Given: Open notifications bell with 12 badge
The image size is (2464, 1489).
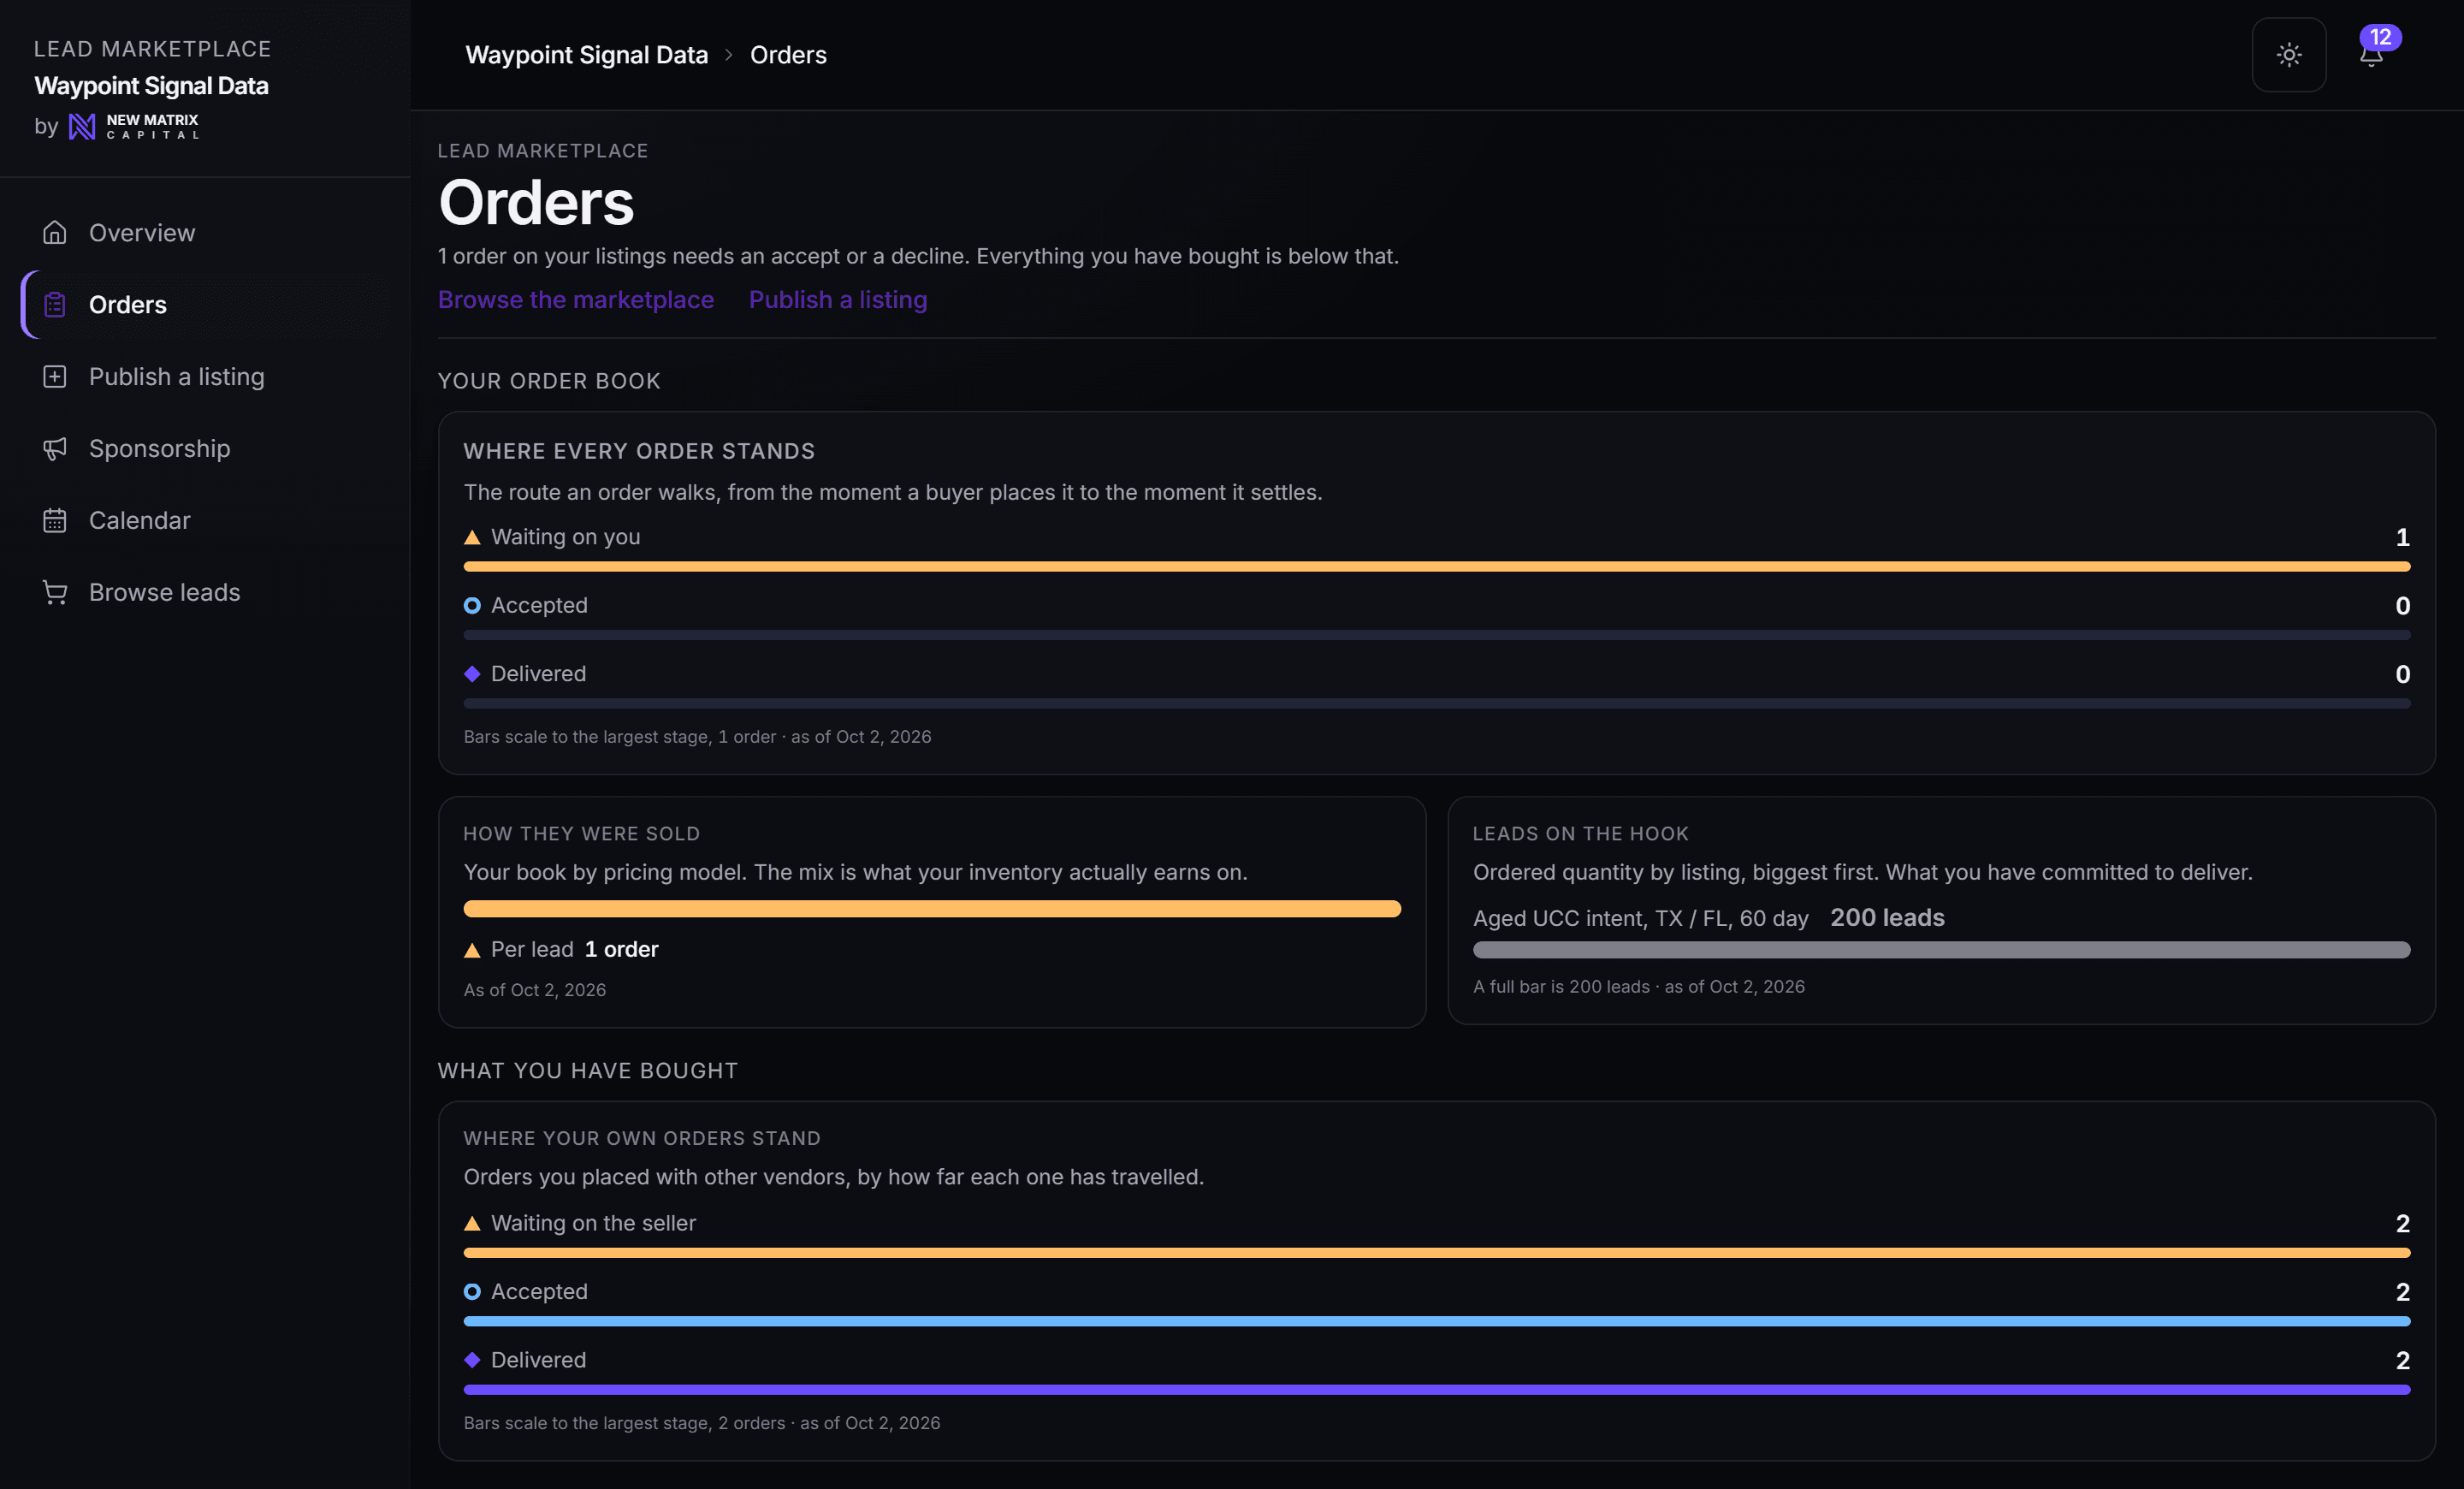Looking at the screenshot, I should [x=2371, y=54].
